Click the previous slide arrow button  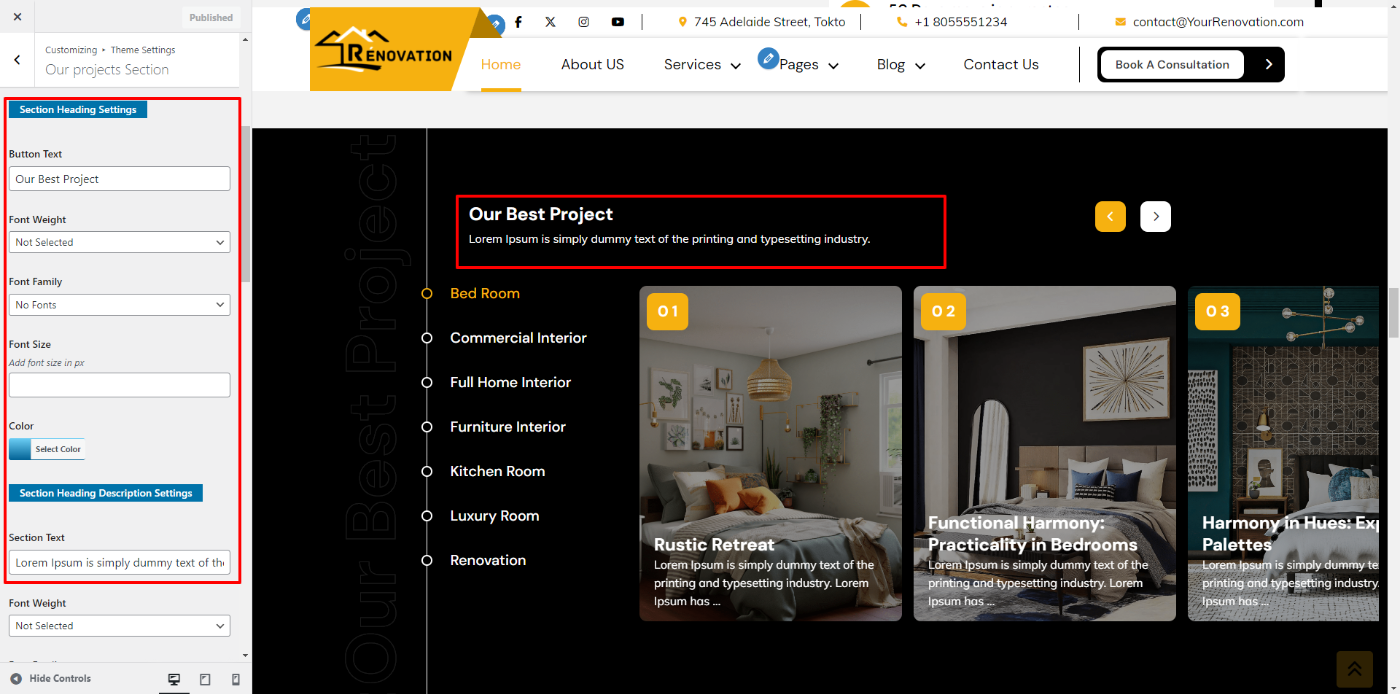click(x=1110, y=217)
